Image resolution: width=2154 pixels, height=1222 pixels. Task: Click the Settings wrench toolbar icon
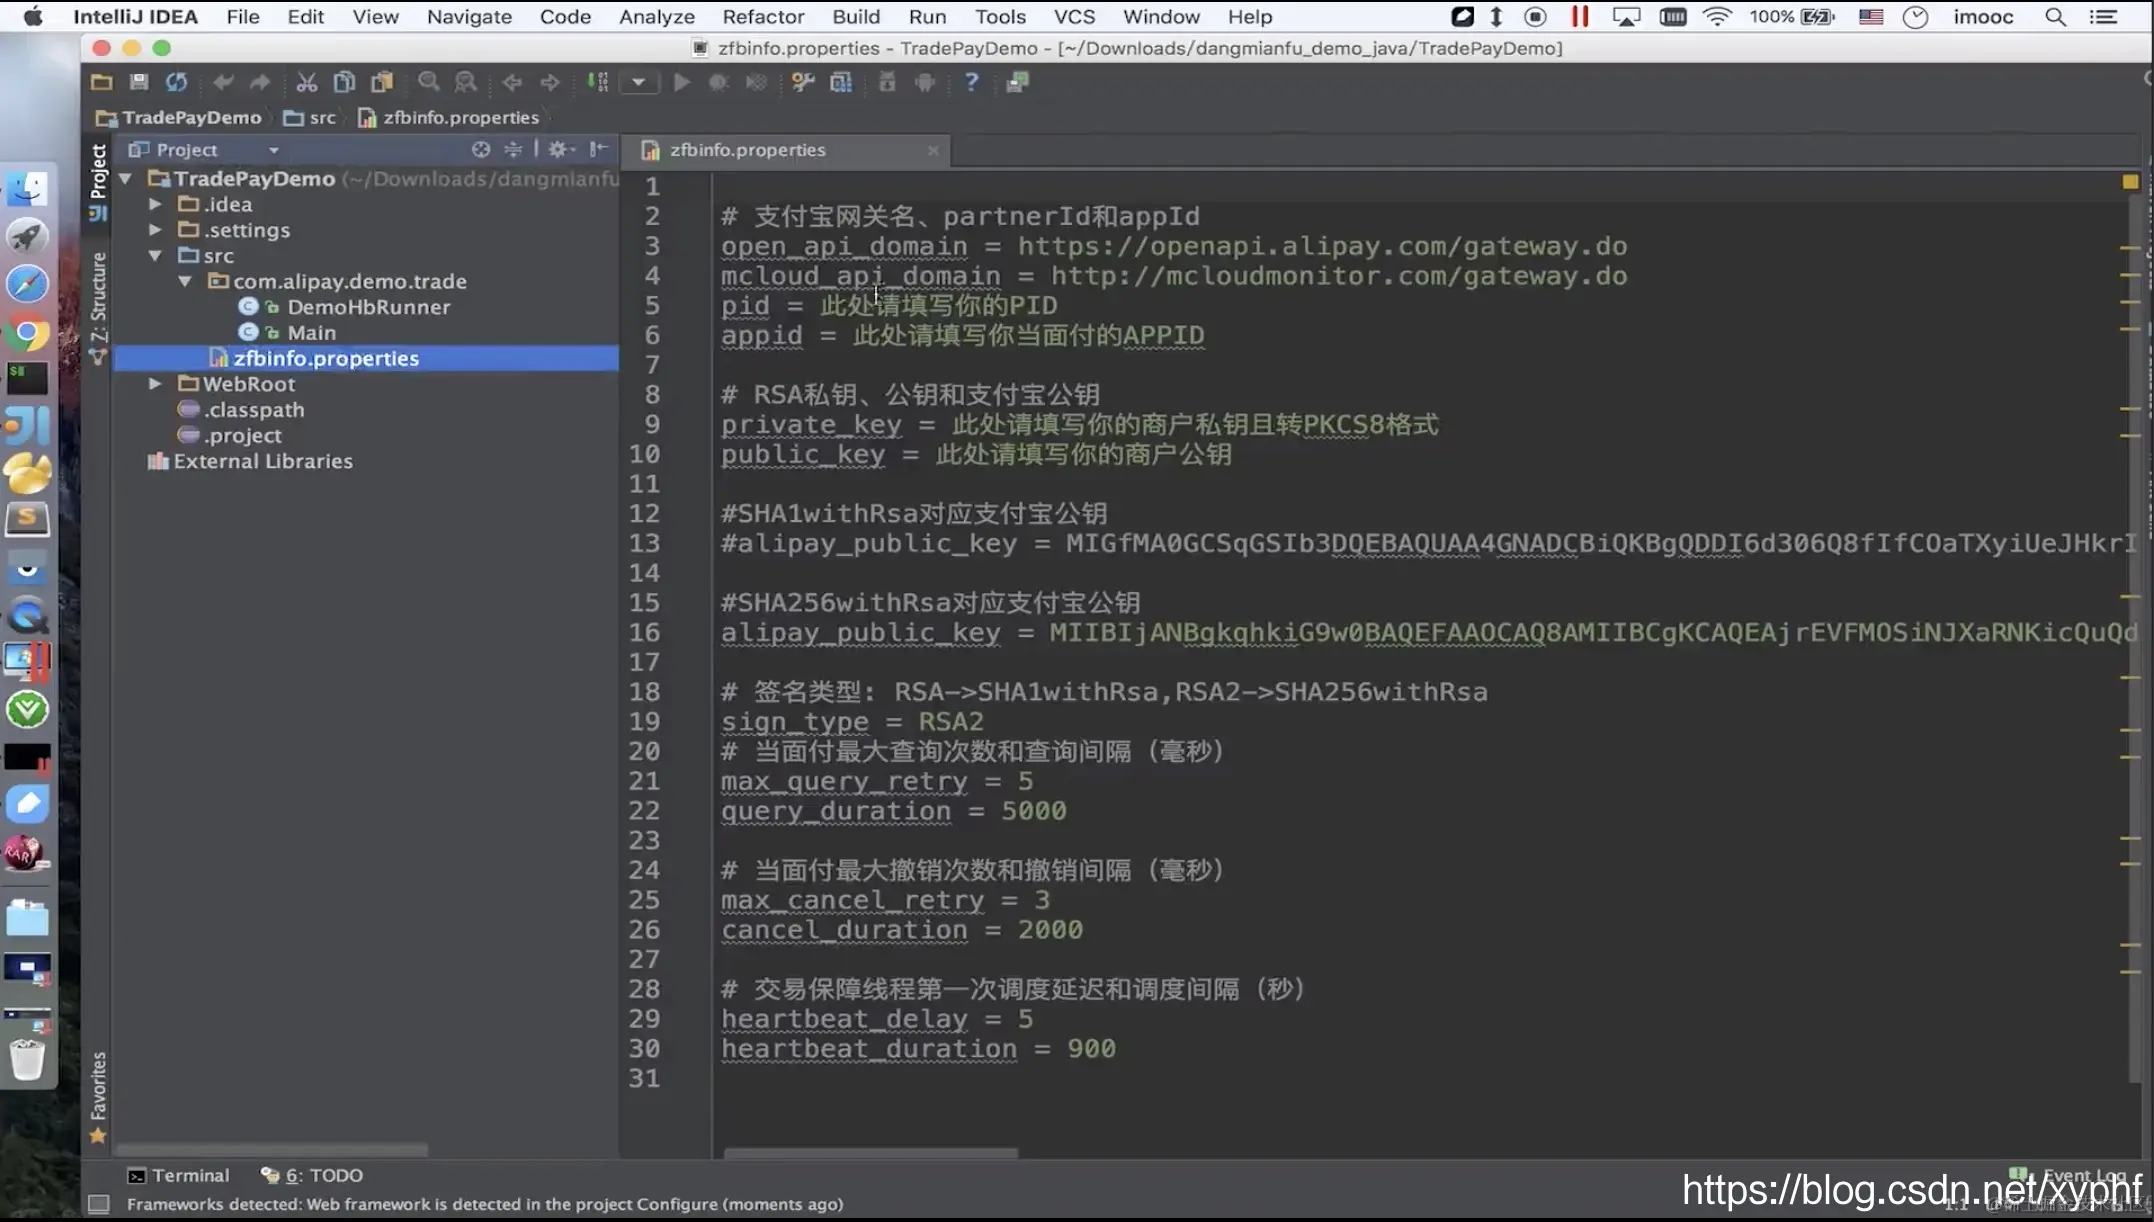(x=802, y=82)
